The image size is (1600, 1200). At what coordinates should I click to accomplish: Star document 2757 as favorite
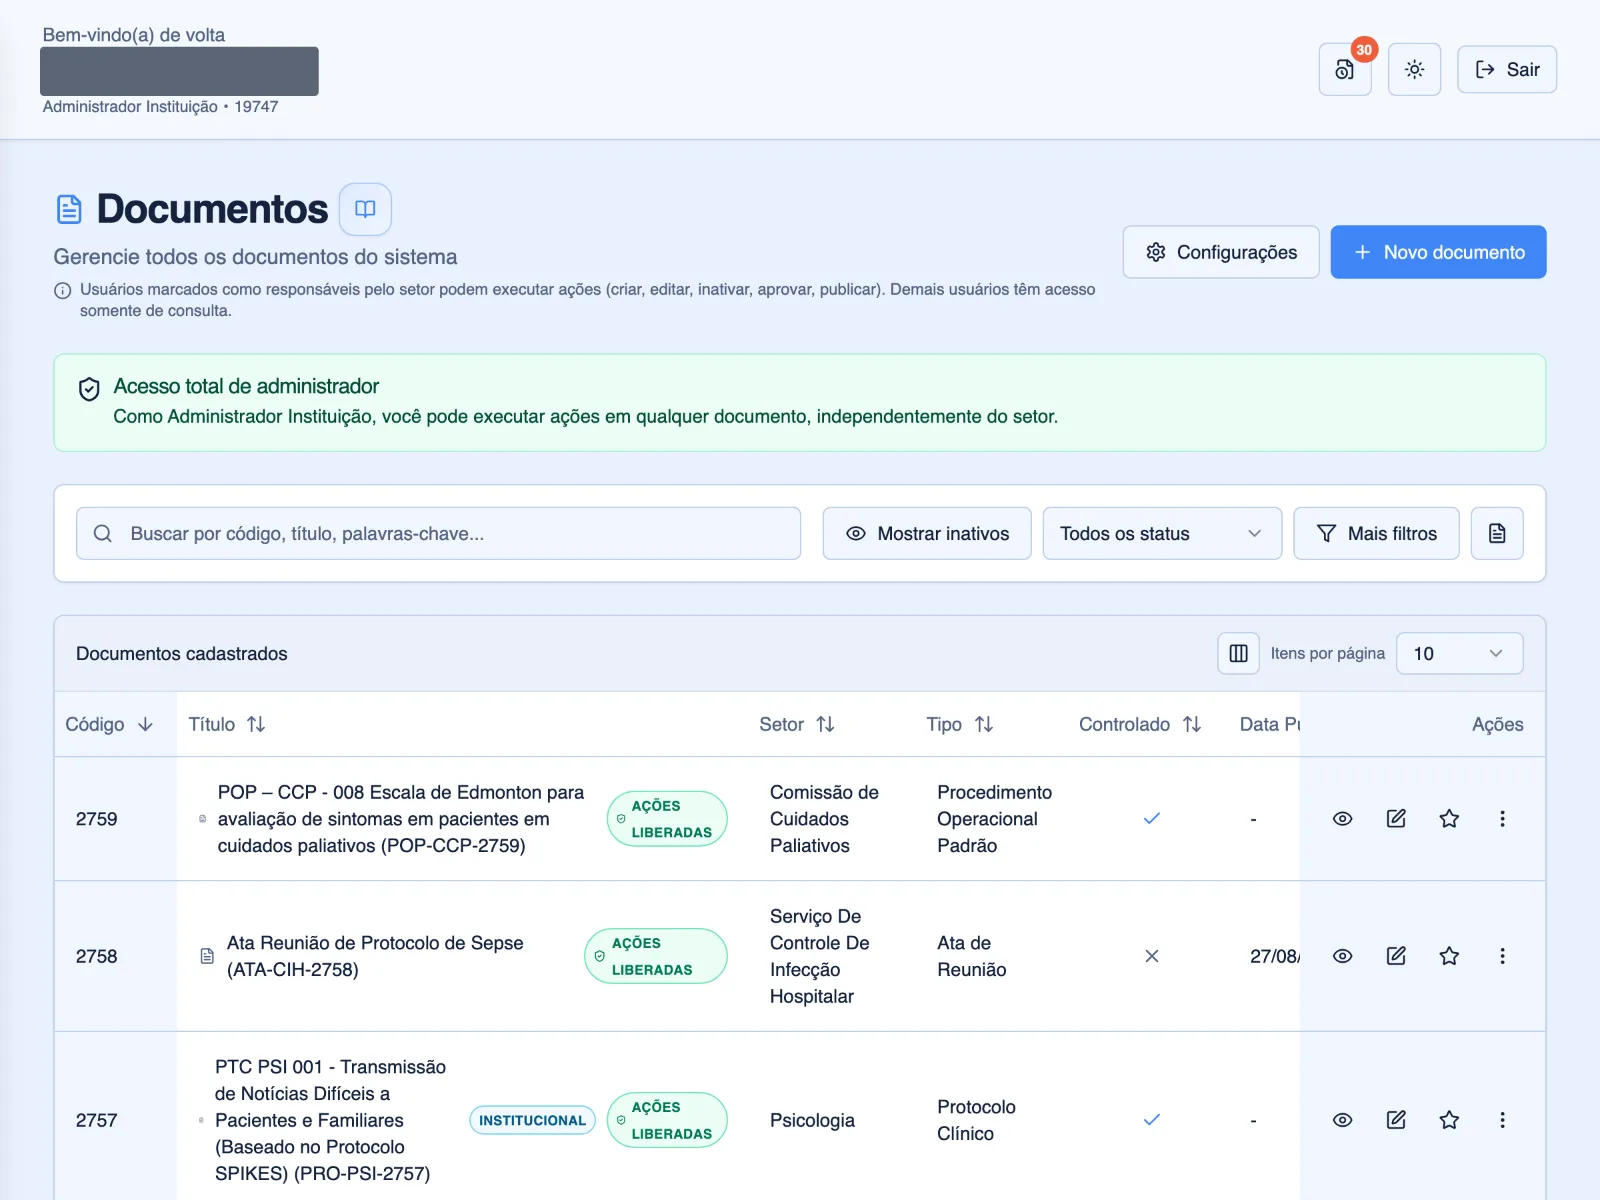1449,1120
